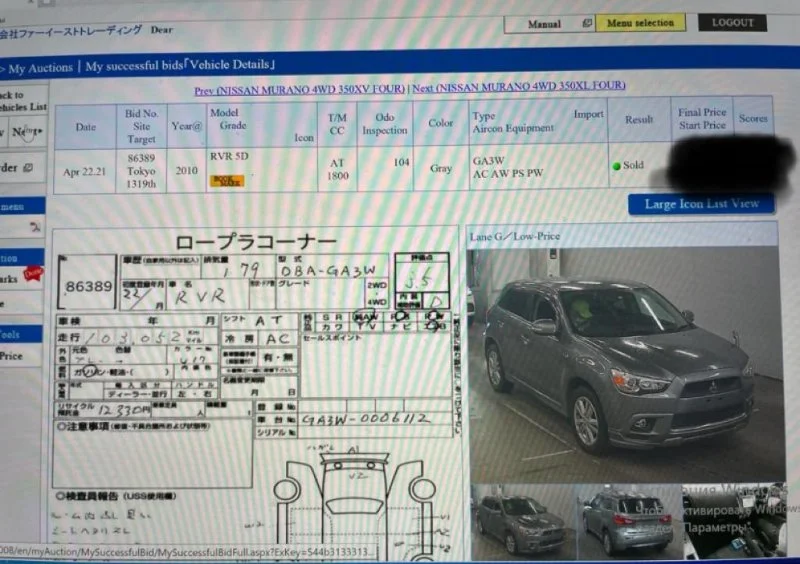Screen dimensions: 800x564
Task: Click the LOGOUT button
Action: 732,22
